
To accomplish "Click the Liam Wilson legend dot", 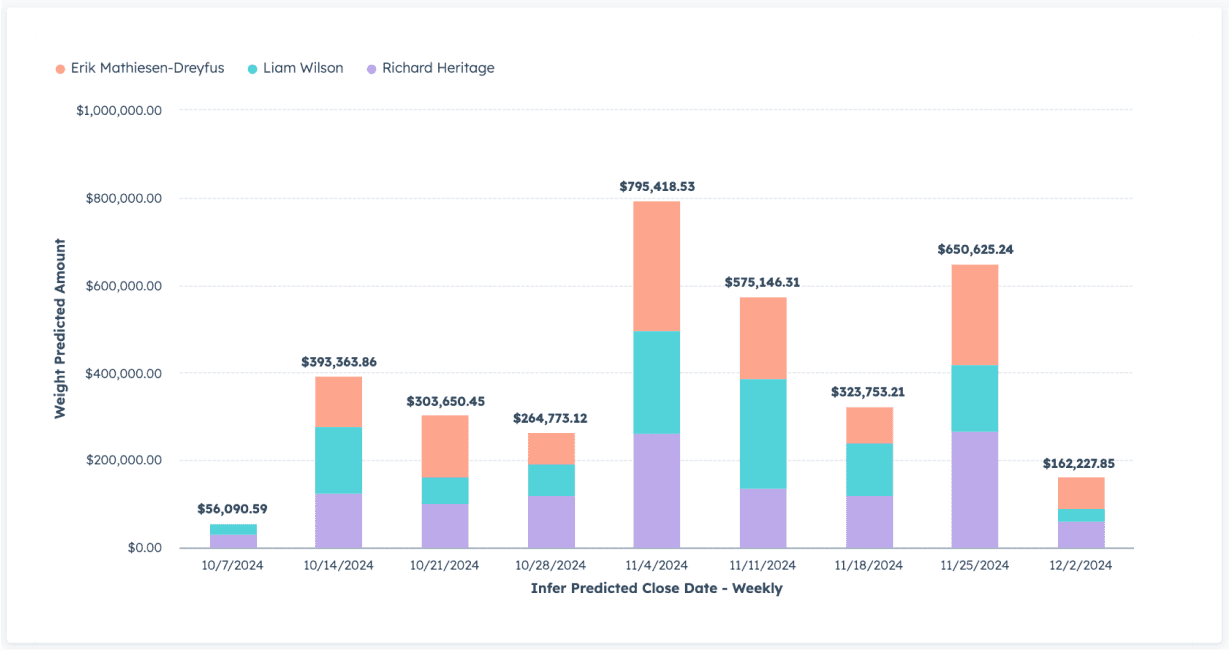I will click(x=252, y=67).
